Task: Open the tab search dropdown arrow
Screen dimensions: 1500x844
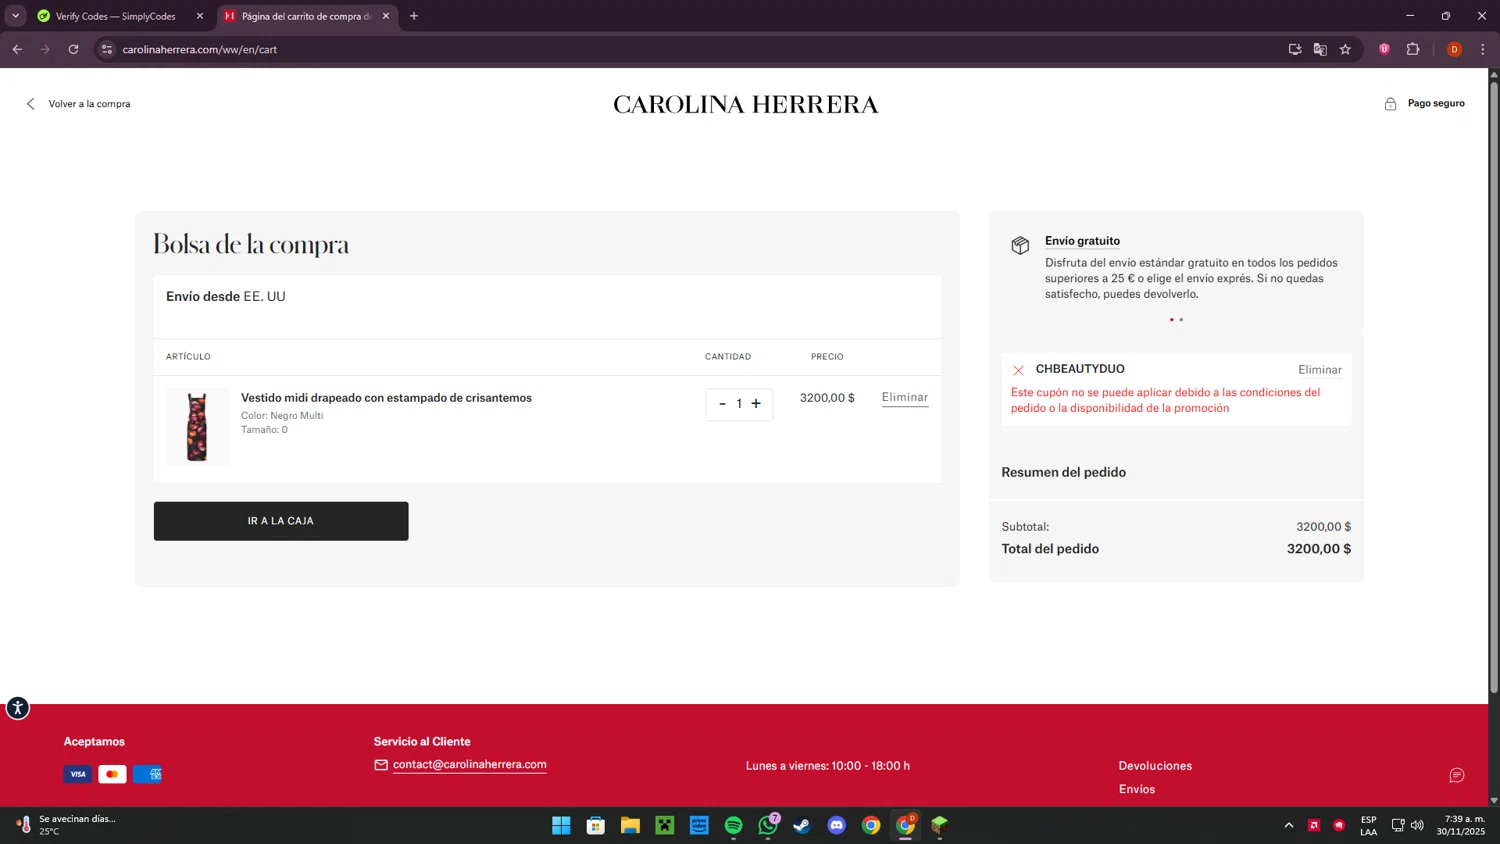Action: [x=15, y=16]
